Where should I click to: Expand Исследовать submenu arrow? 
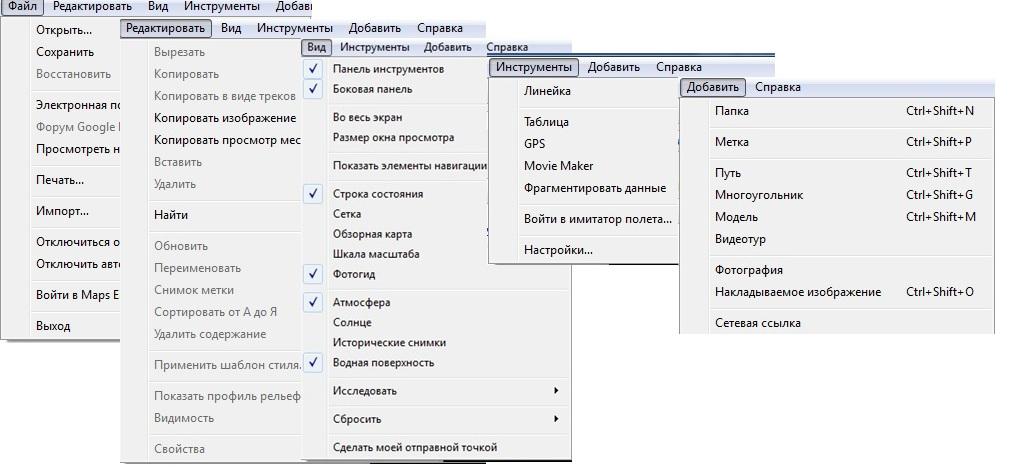click(555, 390)
